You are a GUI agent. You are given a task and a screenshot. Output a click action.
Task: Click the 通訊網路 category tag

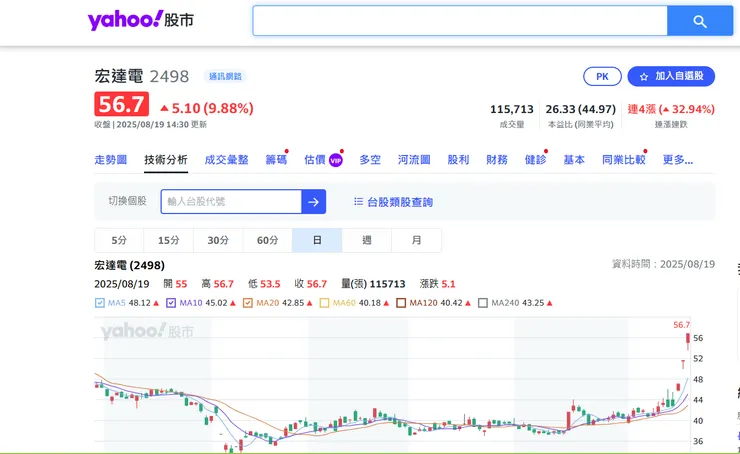(225, 76)
